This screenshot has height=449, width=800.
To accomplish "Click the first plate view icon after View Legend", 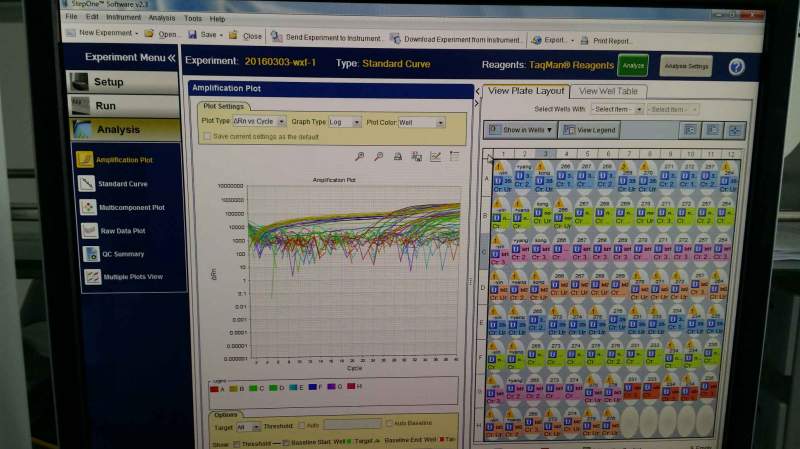I will pyautogui.click(x=690, y=130).
